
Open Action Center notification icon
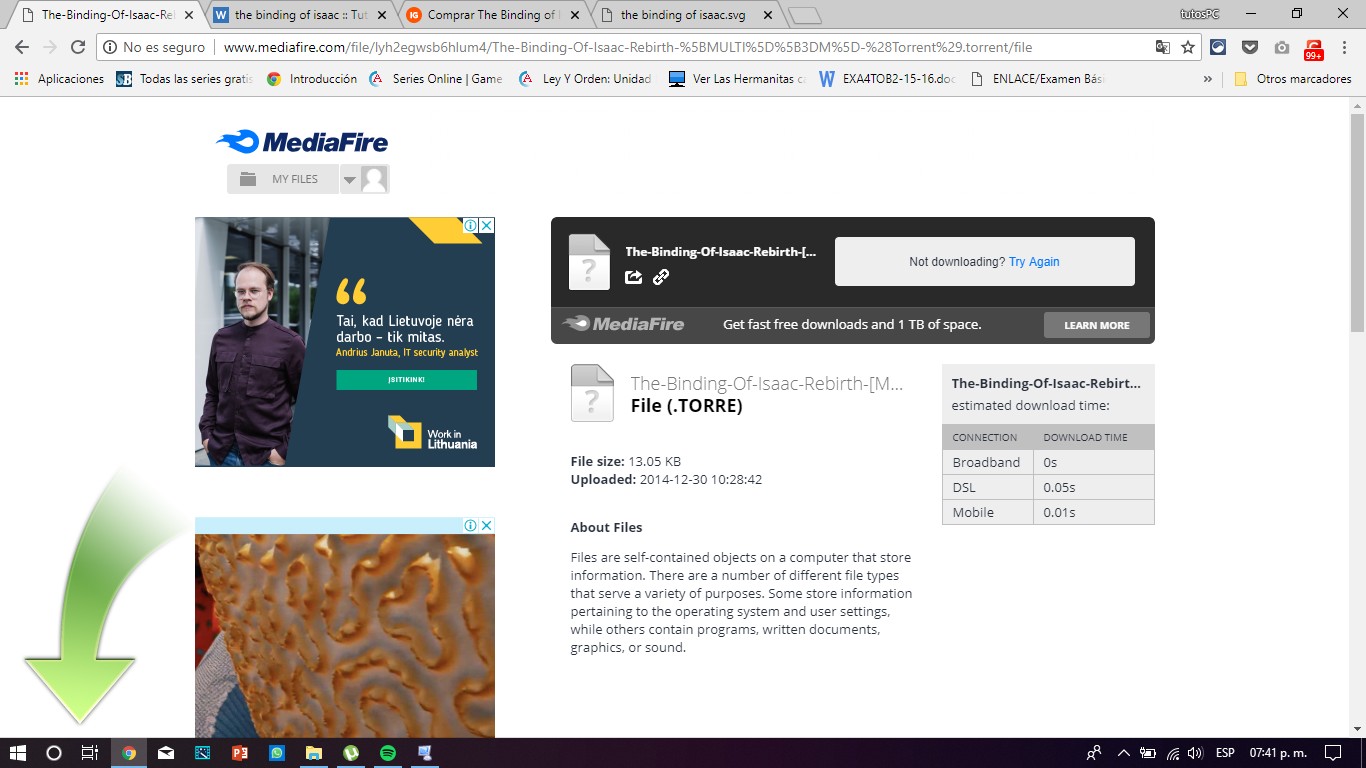(x=1332, y=753)
